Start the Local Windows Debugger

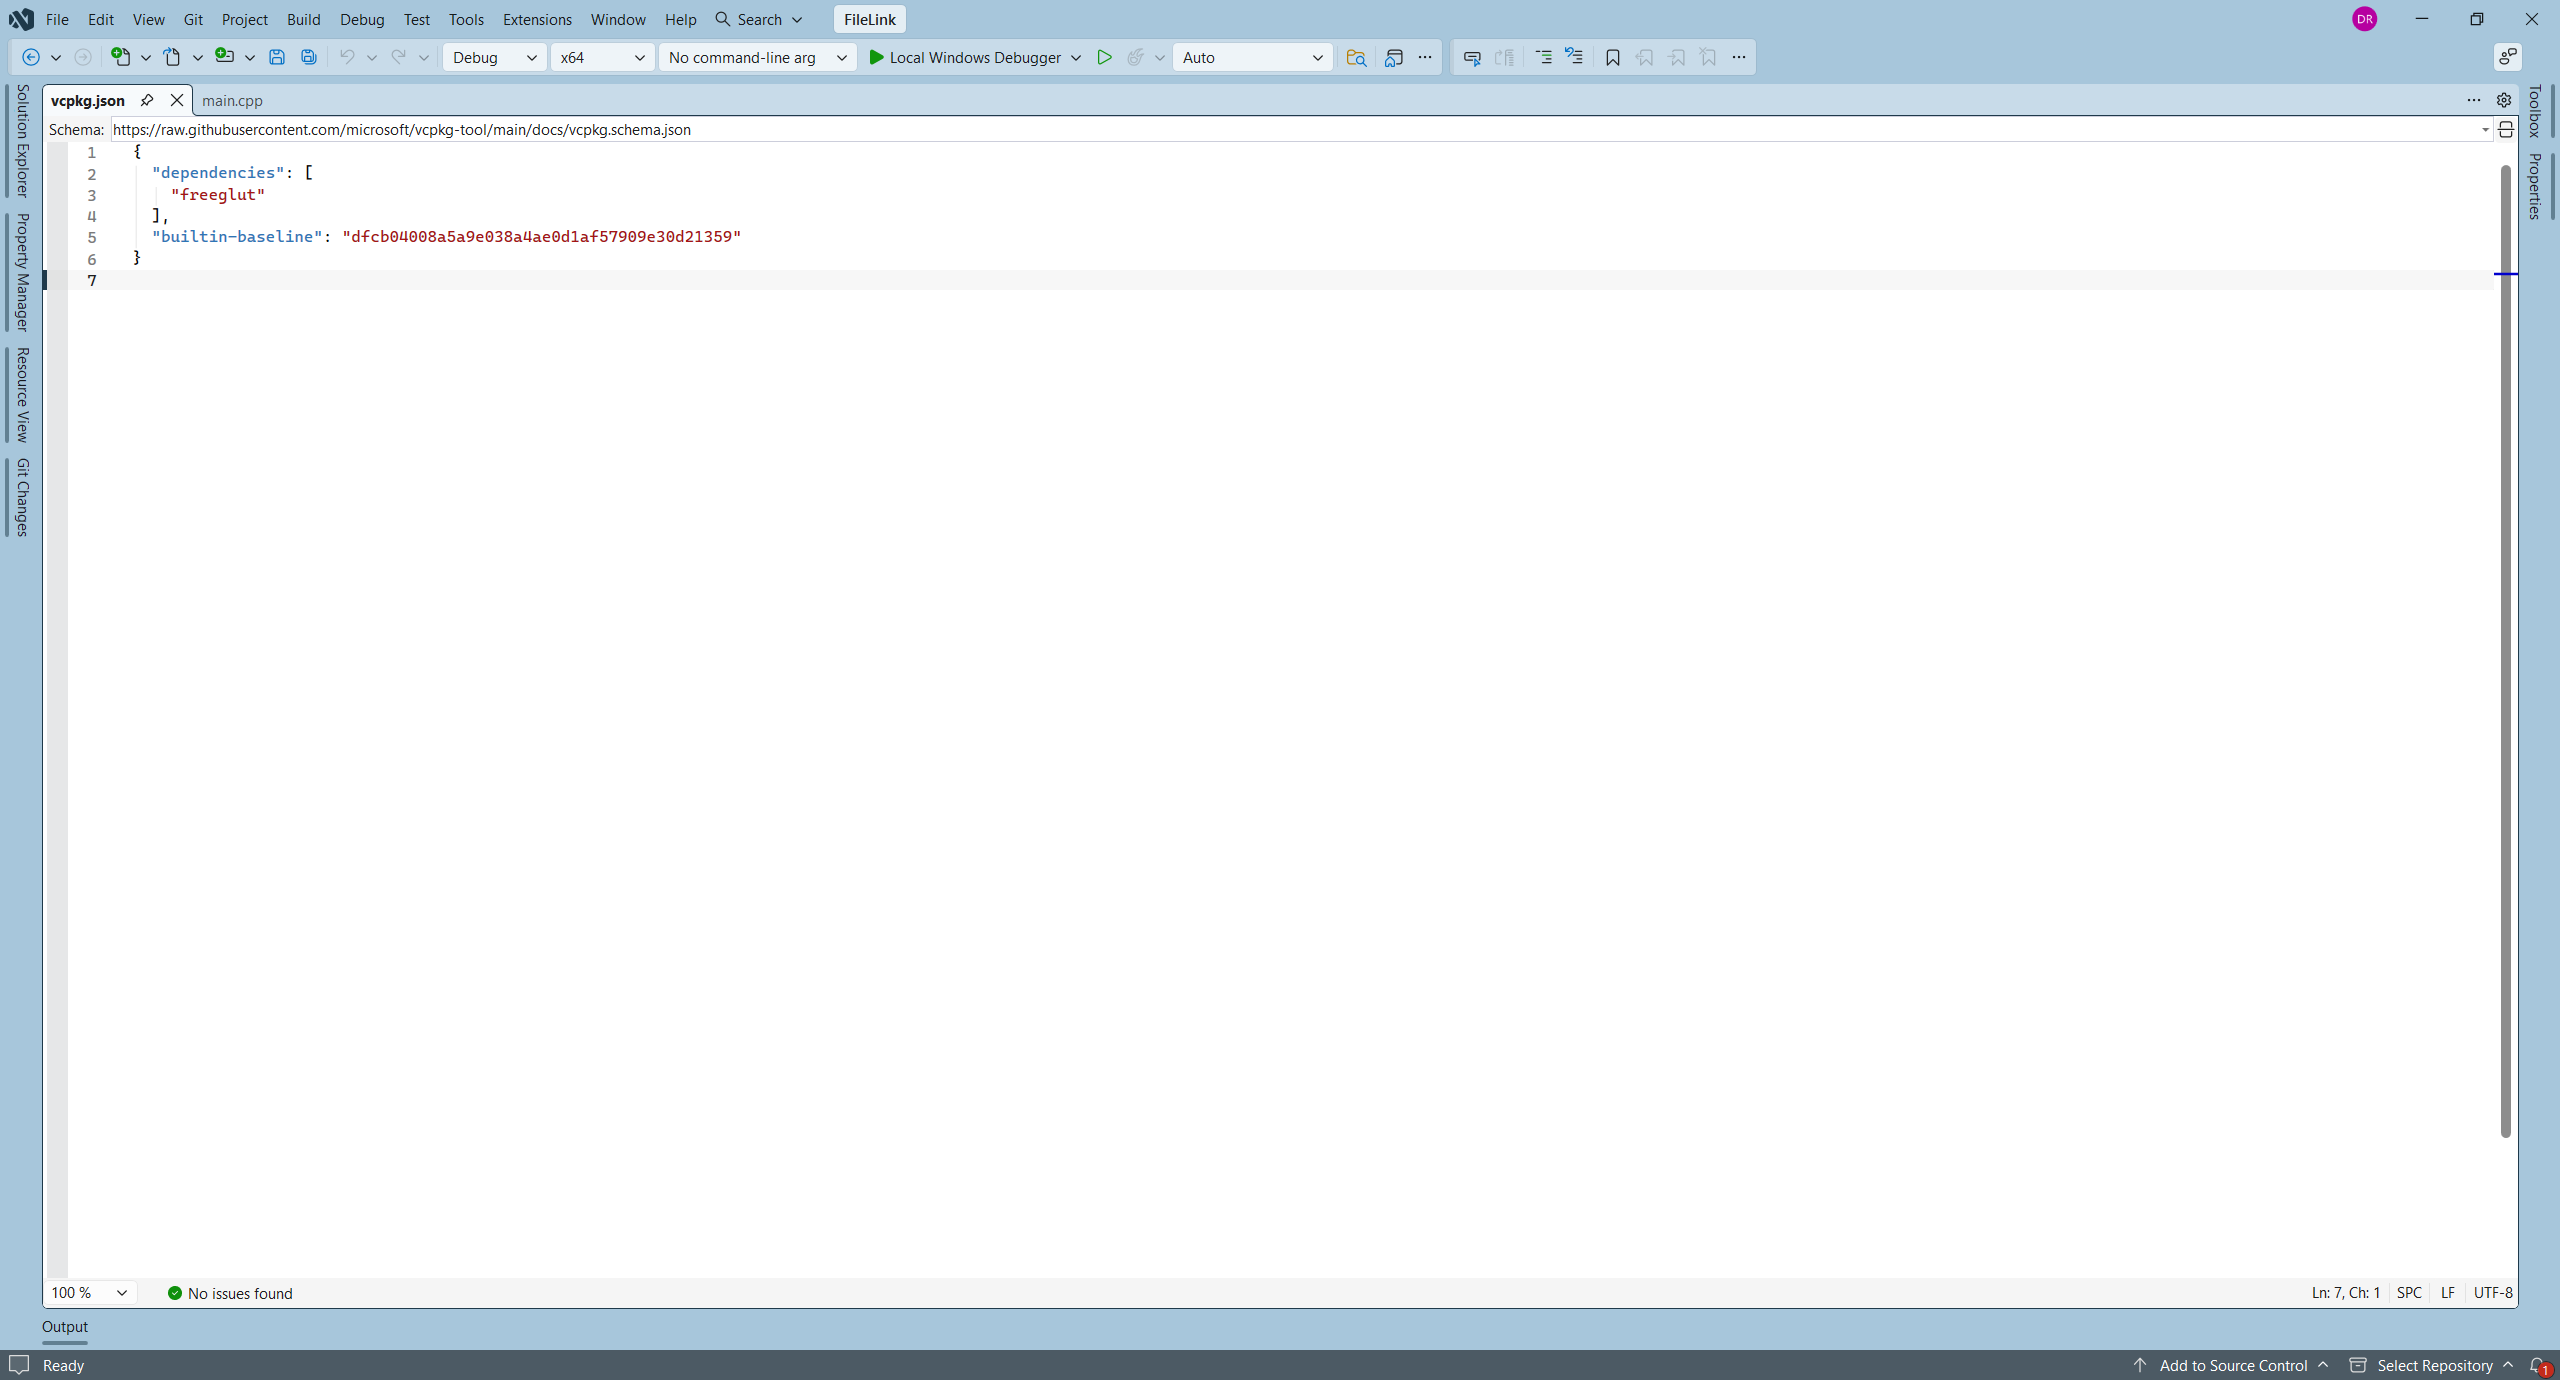(x=964, y=58)
